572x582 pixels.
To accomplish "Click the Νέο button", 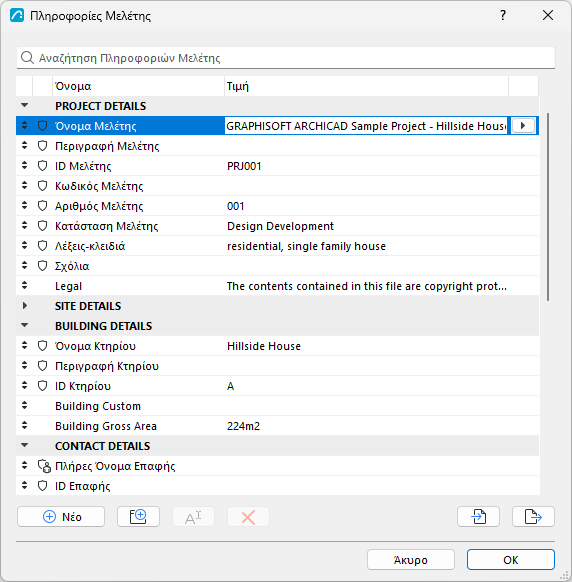I will [x=61, y=517].
